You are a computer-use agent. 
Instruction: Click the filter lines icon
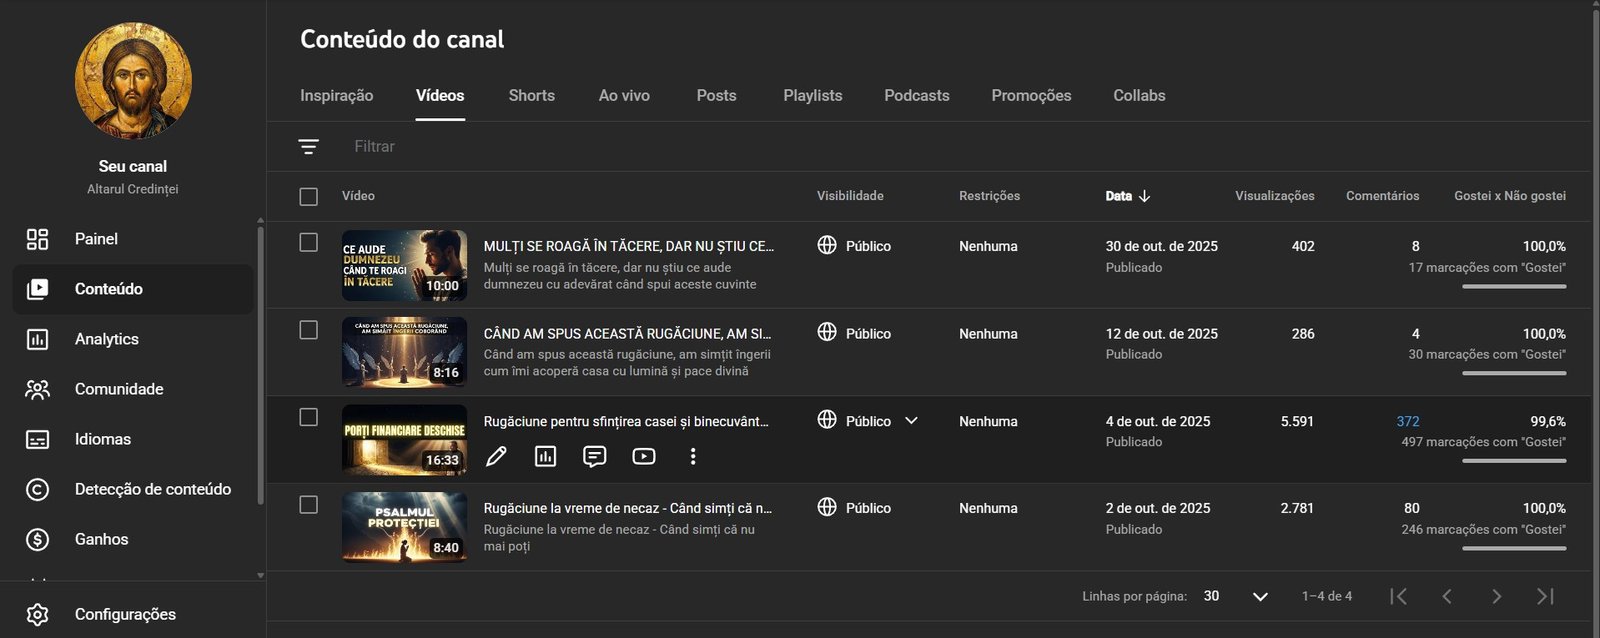tap(309, 147)
